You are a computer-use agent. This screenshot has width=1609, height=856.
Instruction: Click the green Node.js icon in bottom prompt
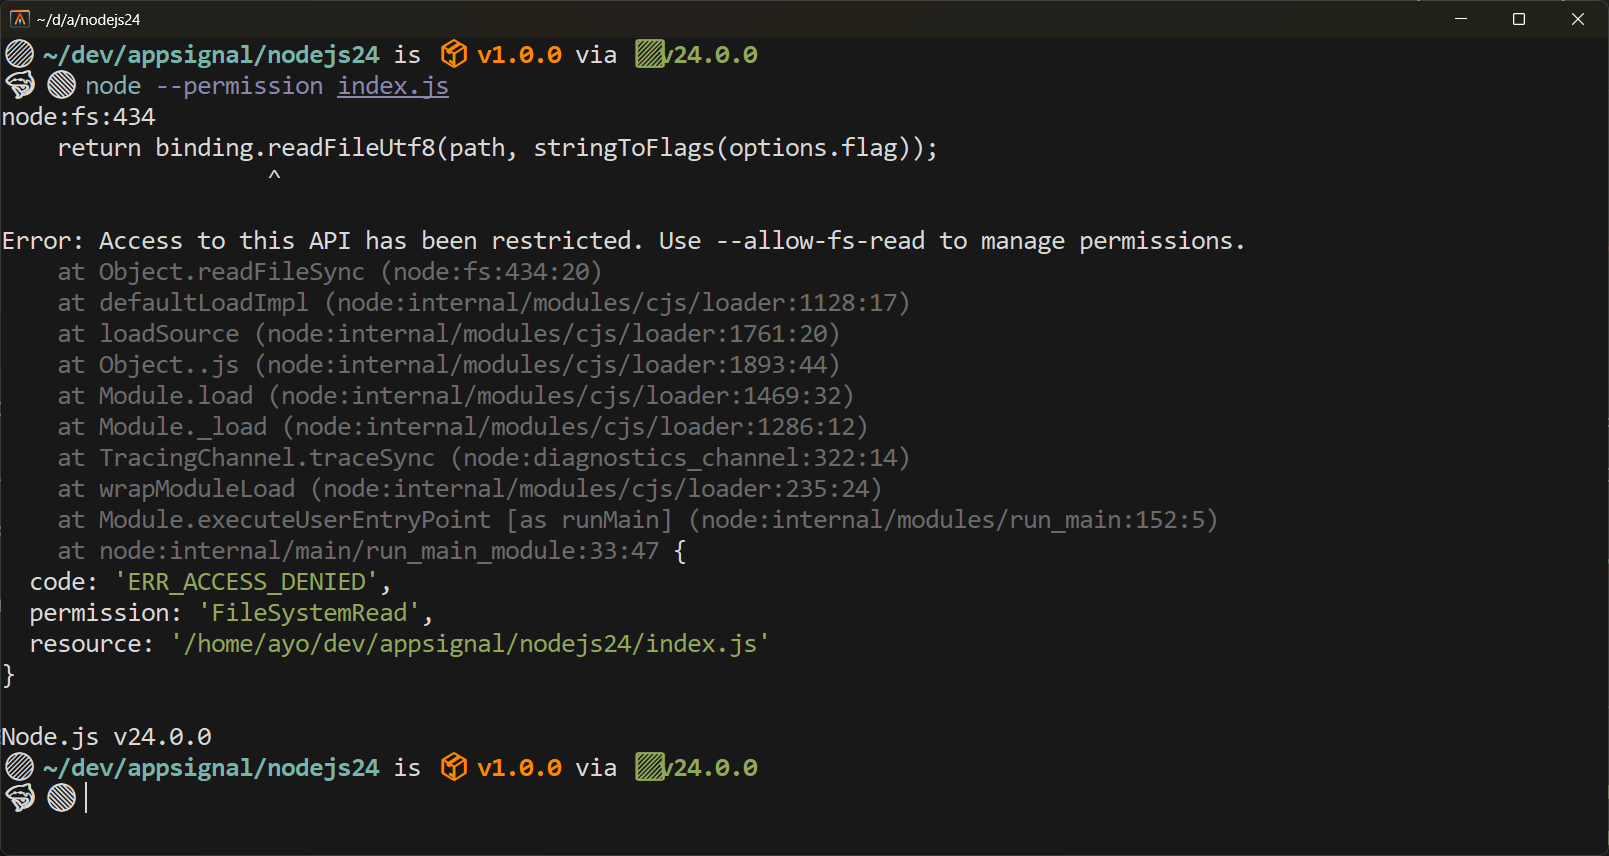click(x=650, y=767)
